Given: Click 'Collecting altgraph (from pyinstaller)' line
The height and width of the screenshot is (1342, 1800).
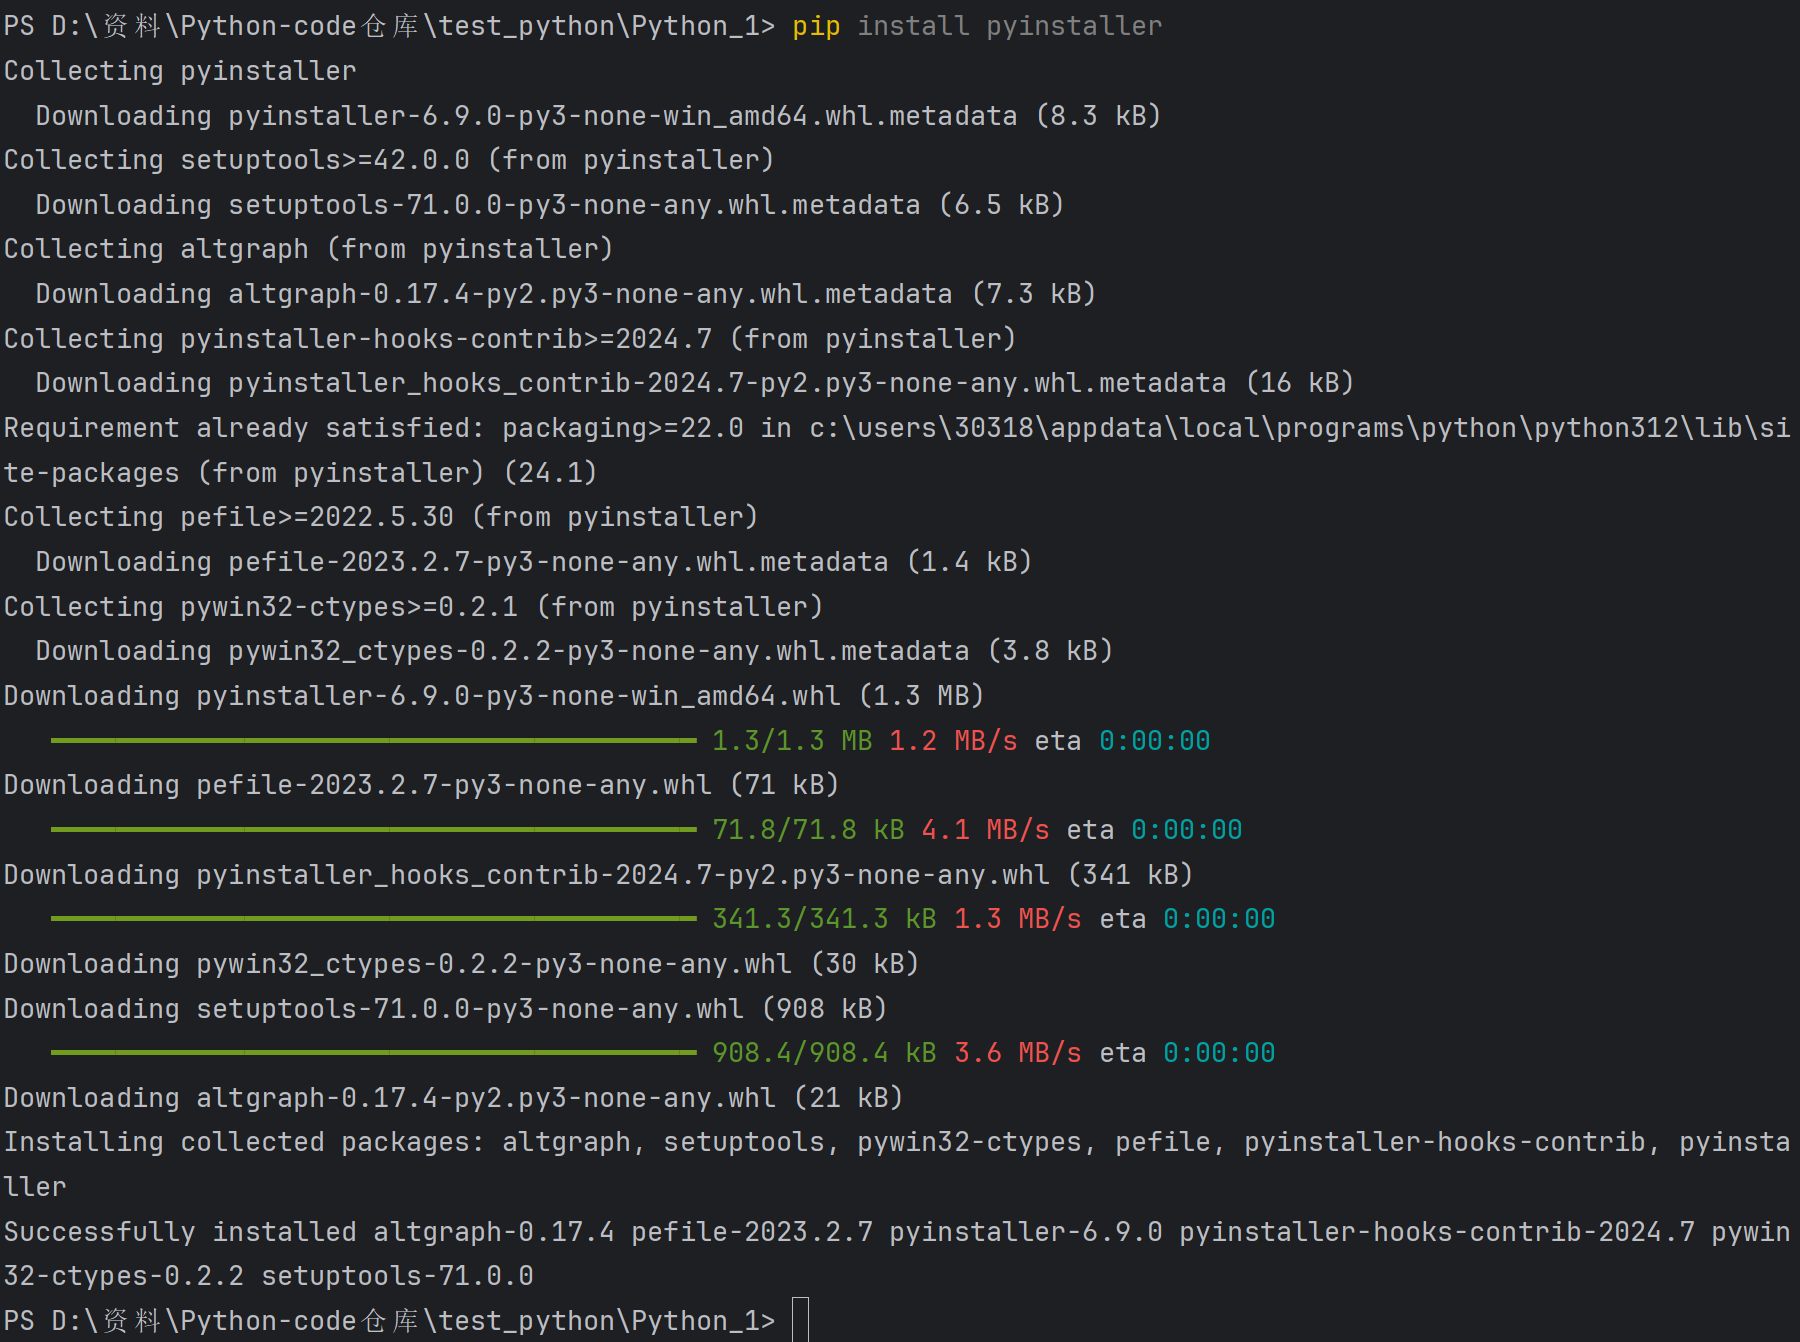Looking at the screenshot, I should [308, 249].
